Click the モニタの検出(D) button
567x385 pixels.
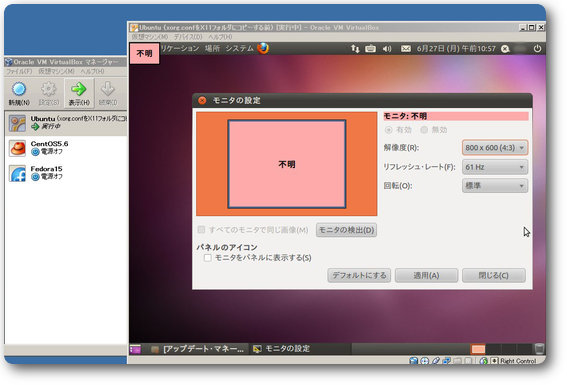[x=346, y=230]
